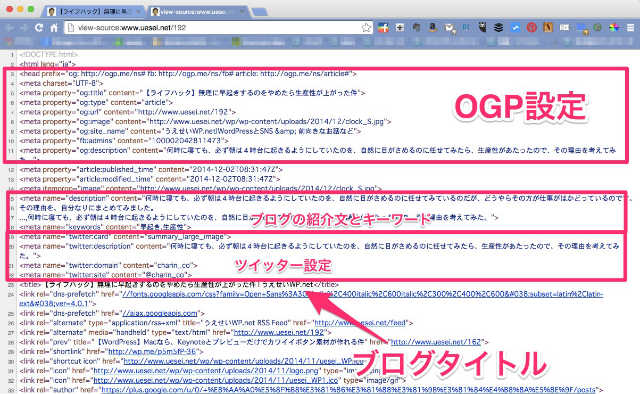Open the fonts.googleapis.com dns-prefetch link
Viewport: 640px width, 394px height.
[362, 294]
